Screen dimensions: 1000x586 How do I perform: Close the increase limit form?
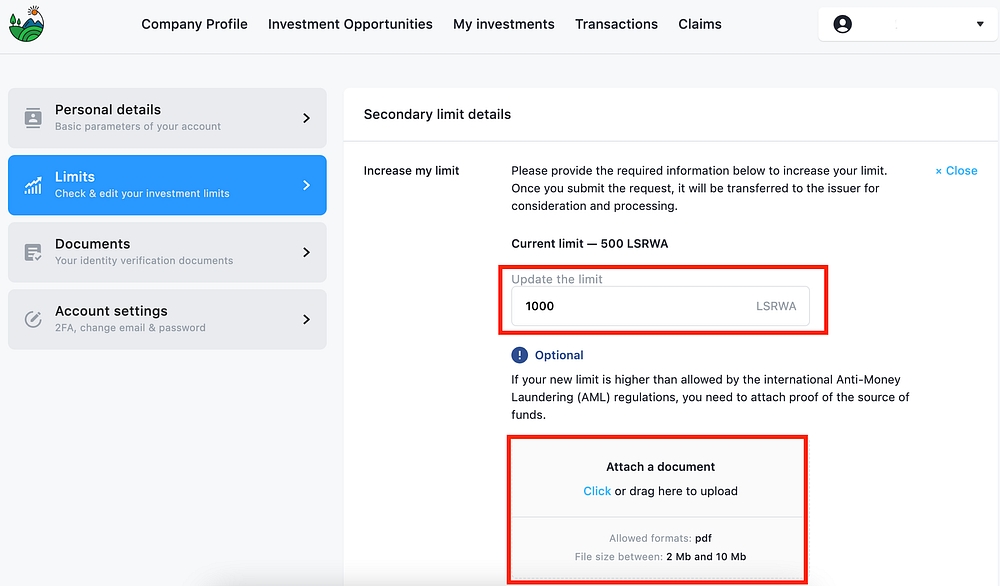point(956,171)
